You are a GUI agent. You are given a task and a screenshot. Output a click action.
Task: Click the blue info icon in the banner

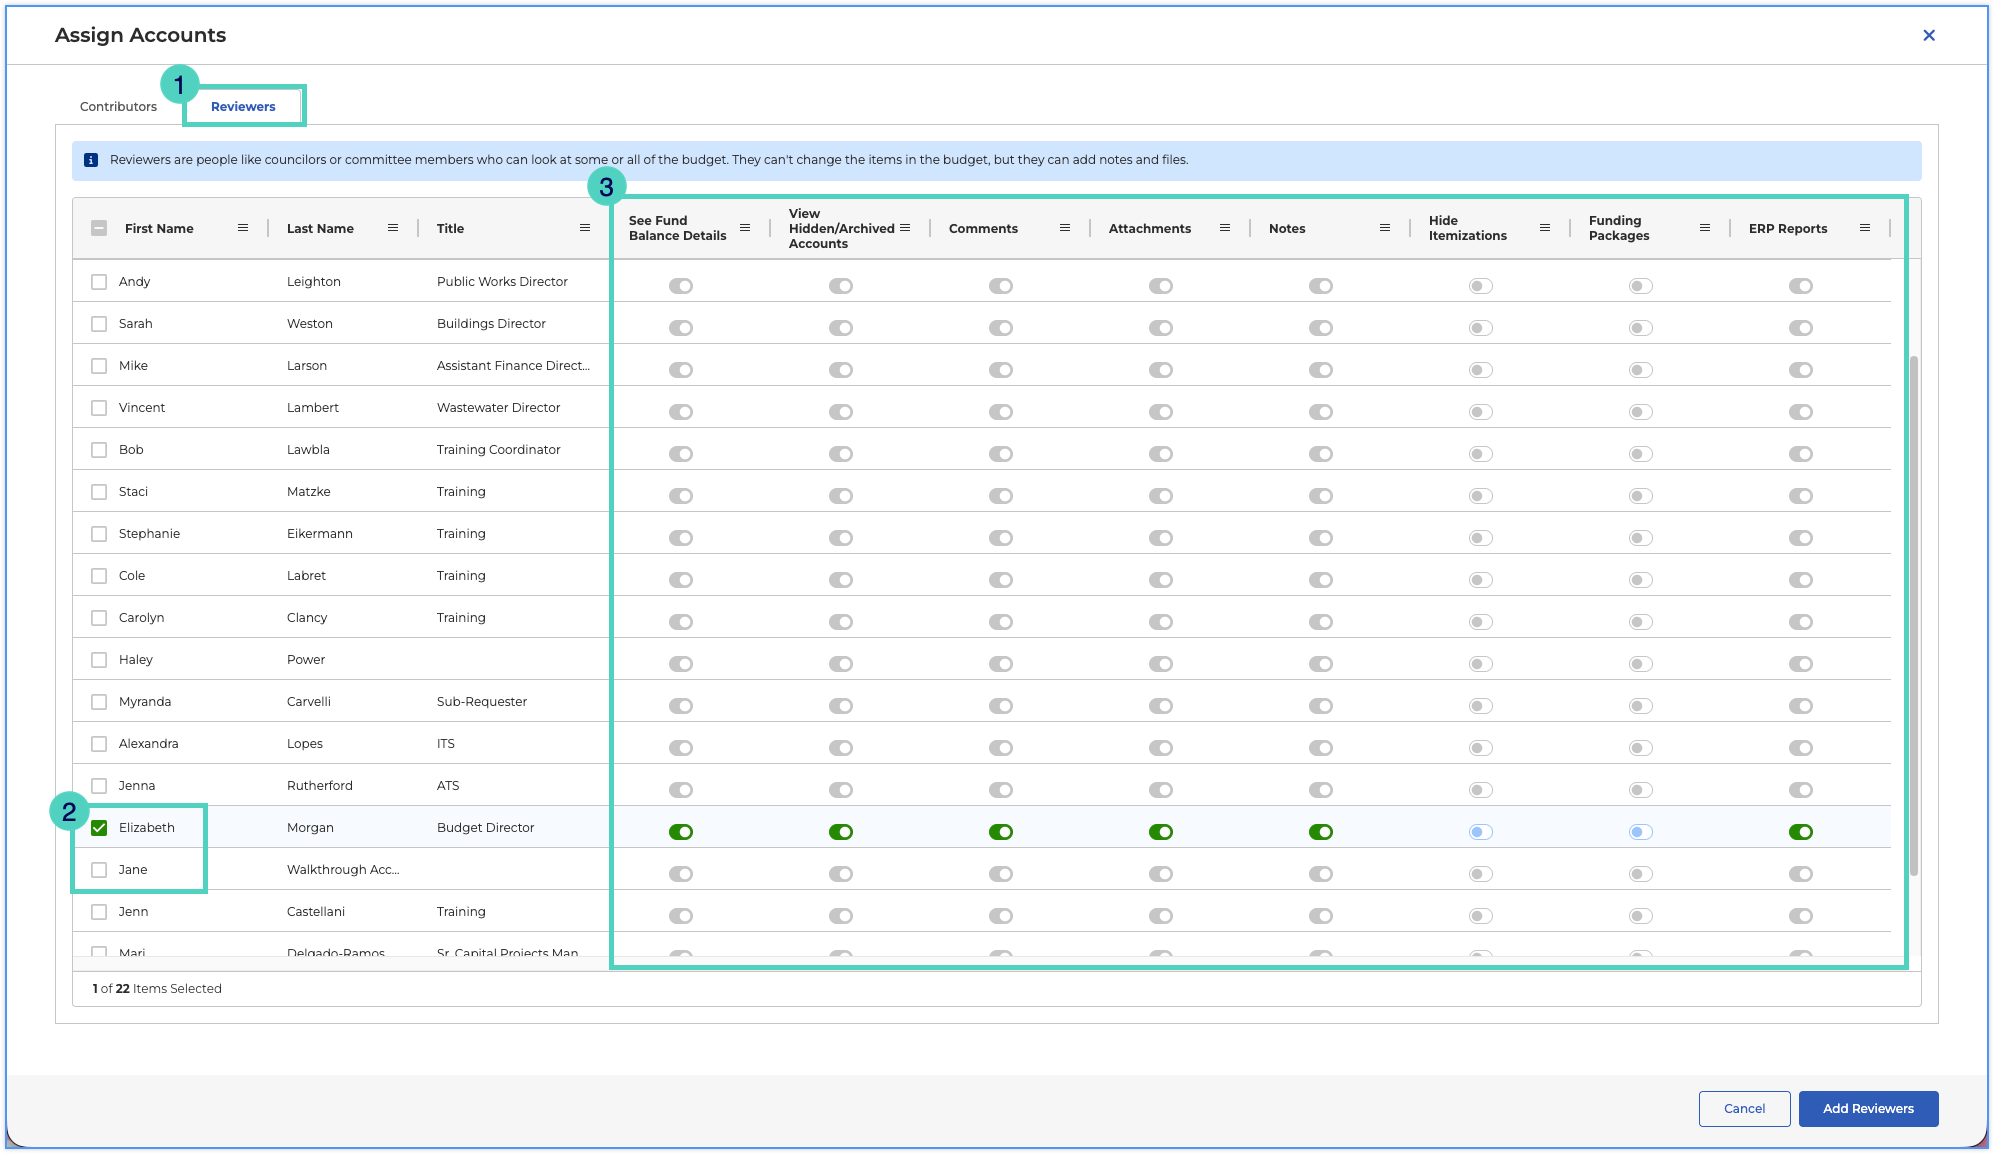click(91, 160)
